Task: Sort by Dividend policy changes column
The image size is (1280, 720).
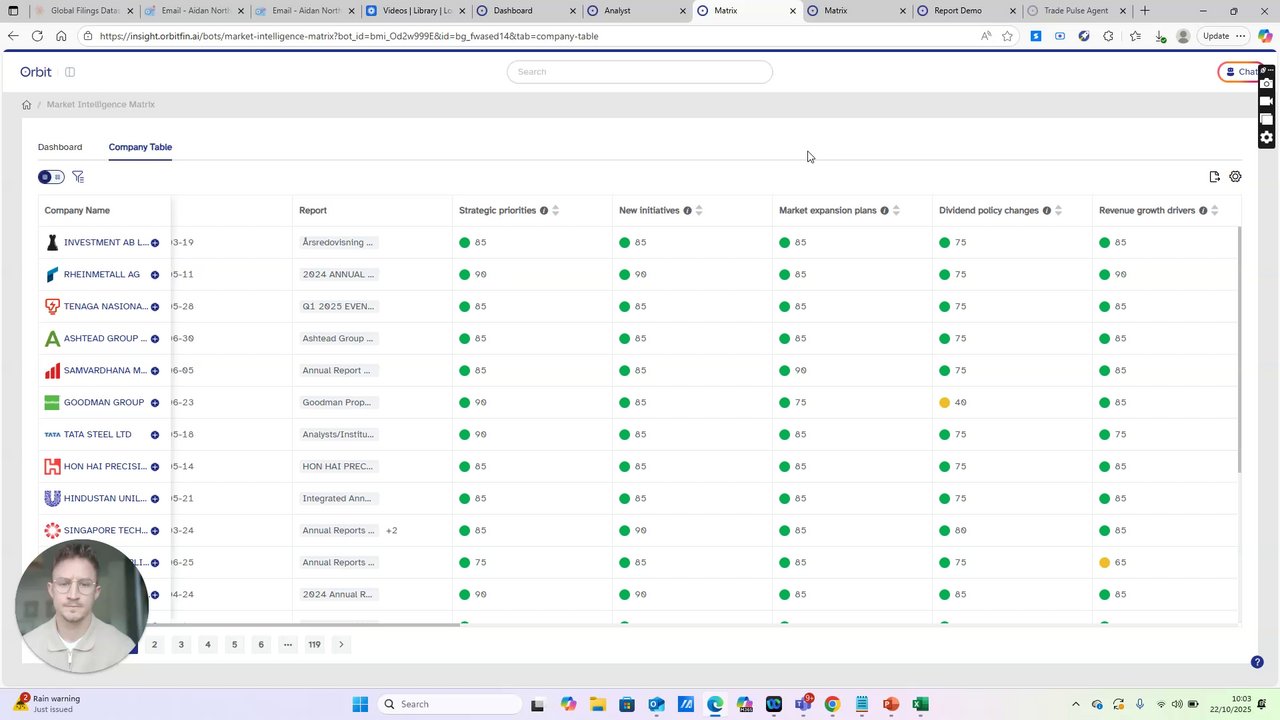Action: 1058,211
